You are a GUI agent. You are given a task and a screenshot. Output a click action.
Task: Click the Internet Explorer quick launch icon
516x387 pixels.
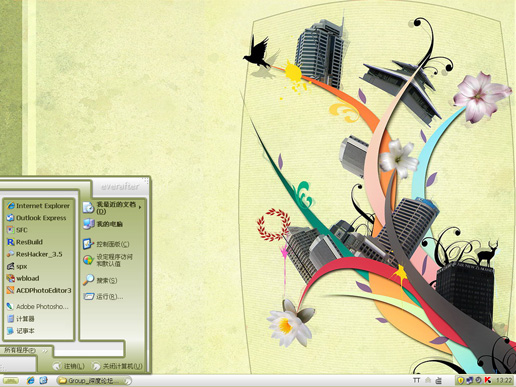pyautogui.click(x=31, y=380)
